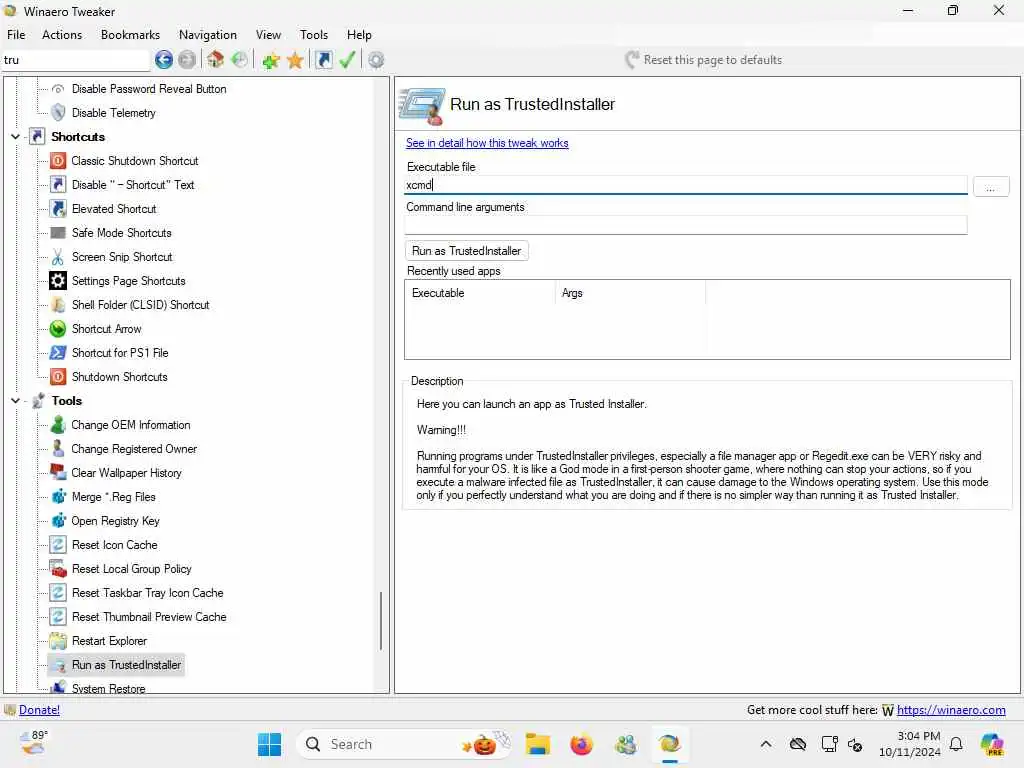Click the tree panel vertical scrollbar
1024x768 pixels.
(x=381, y=620)
